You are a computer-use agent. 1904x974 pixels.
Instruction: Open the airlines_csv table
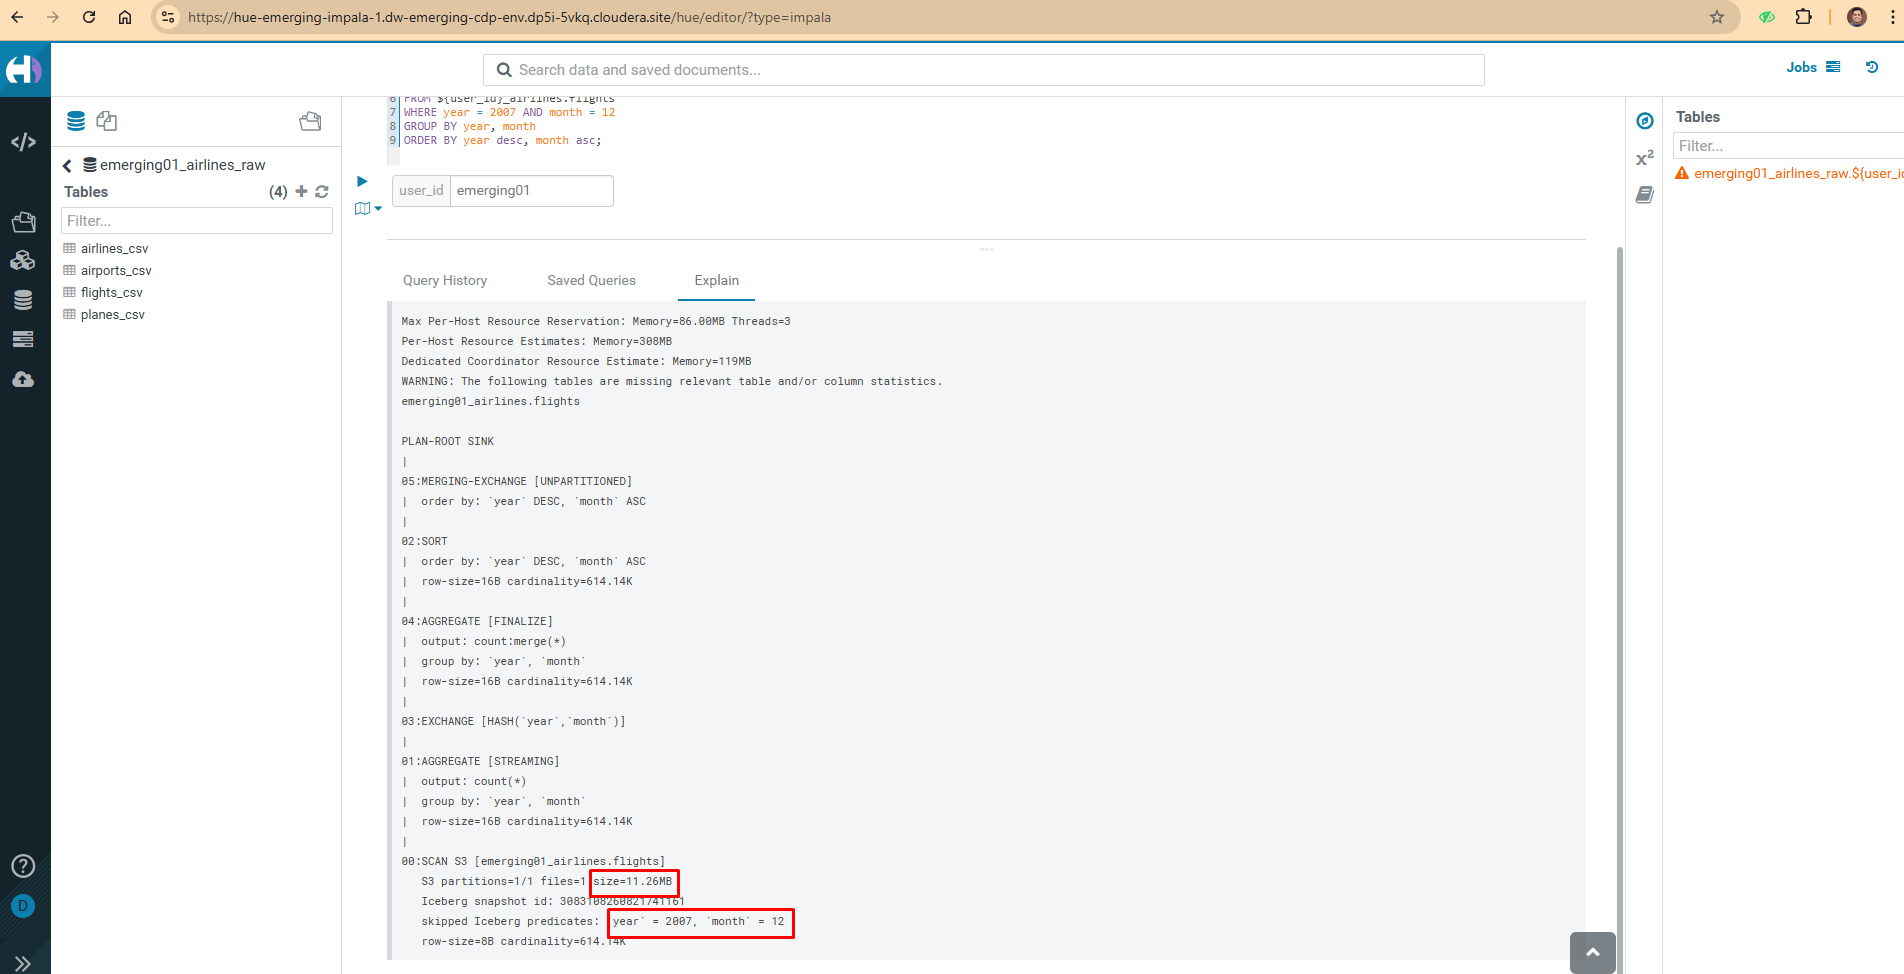pyautogui.click(x=114, y=248)
